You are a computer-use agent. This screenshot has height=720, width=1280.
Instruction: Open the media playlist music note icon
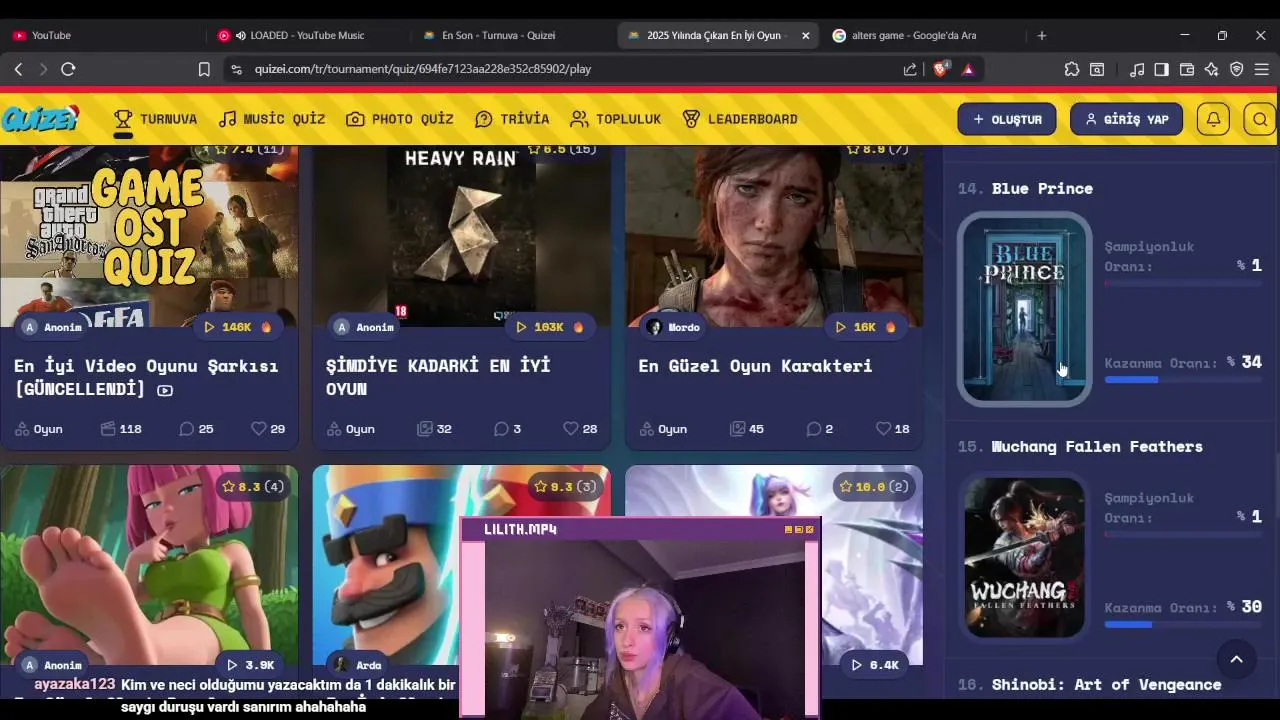[x=1137, y=69]
